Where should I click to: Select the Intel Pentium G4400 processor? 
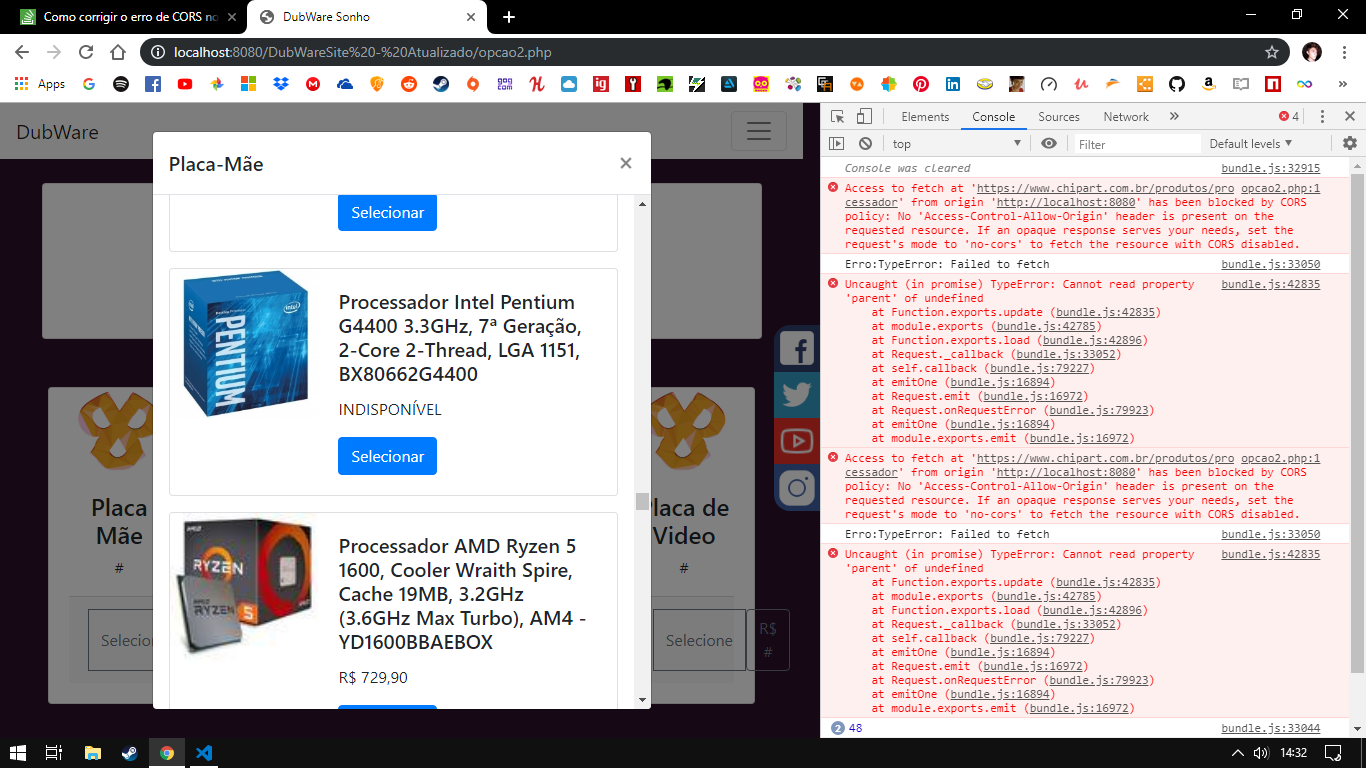coord(387,456)
